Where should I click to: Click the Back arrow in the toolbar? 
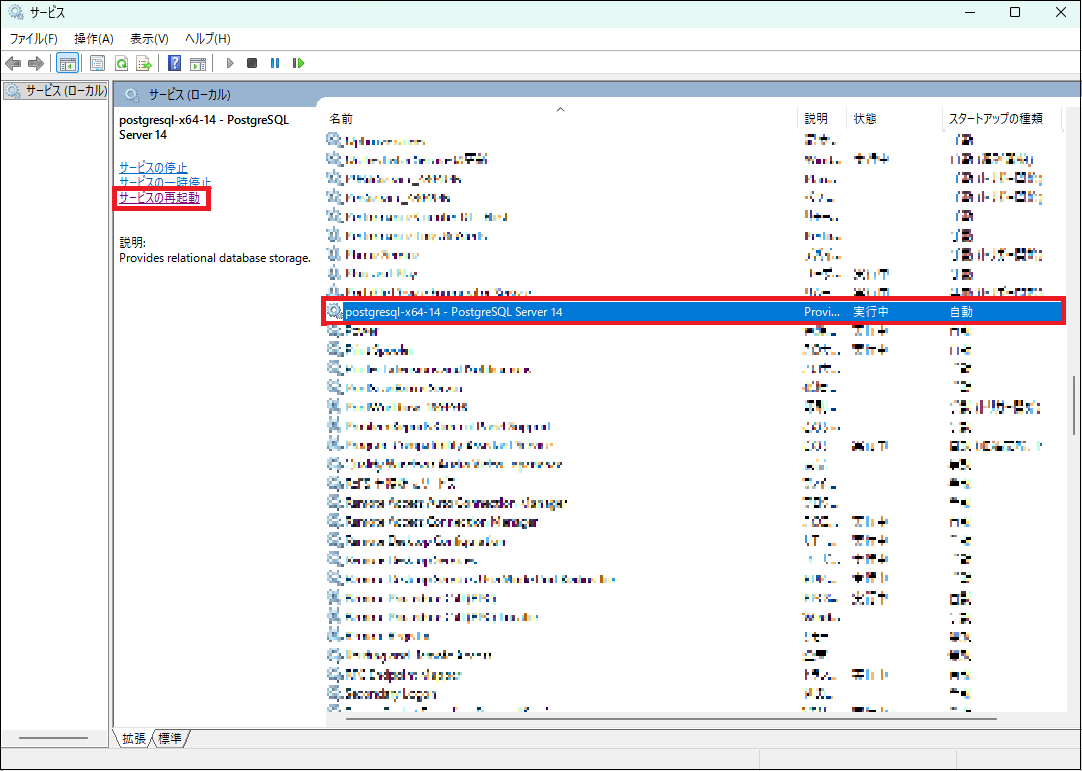tap(14, 63)
